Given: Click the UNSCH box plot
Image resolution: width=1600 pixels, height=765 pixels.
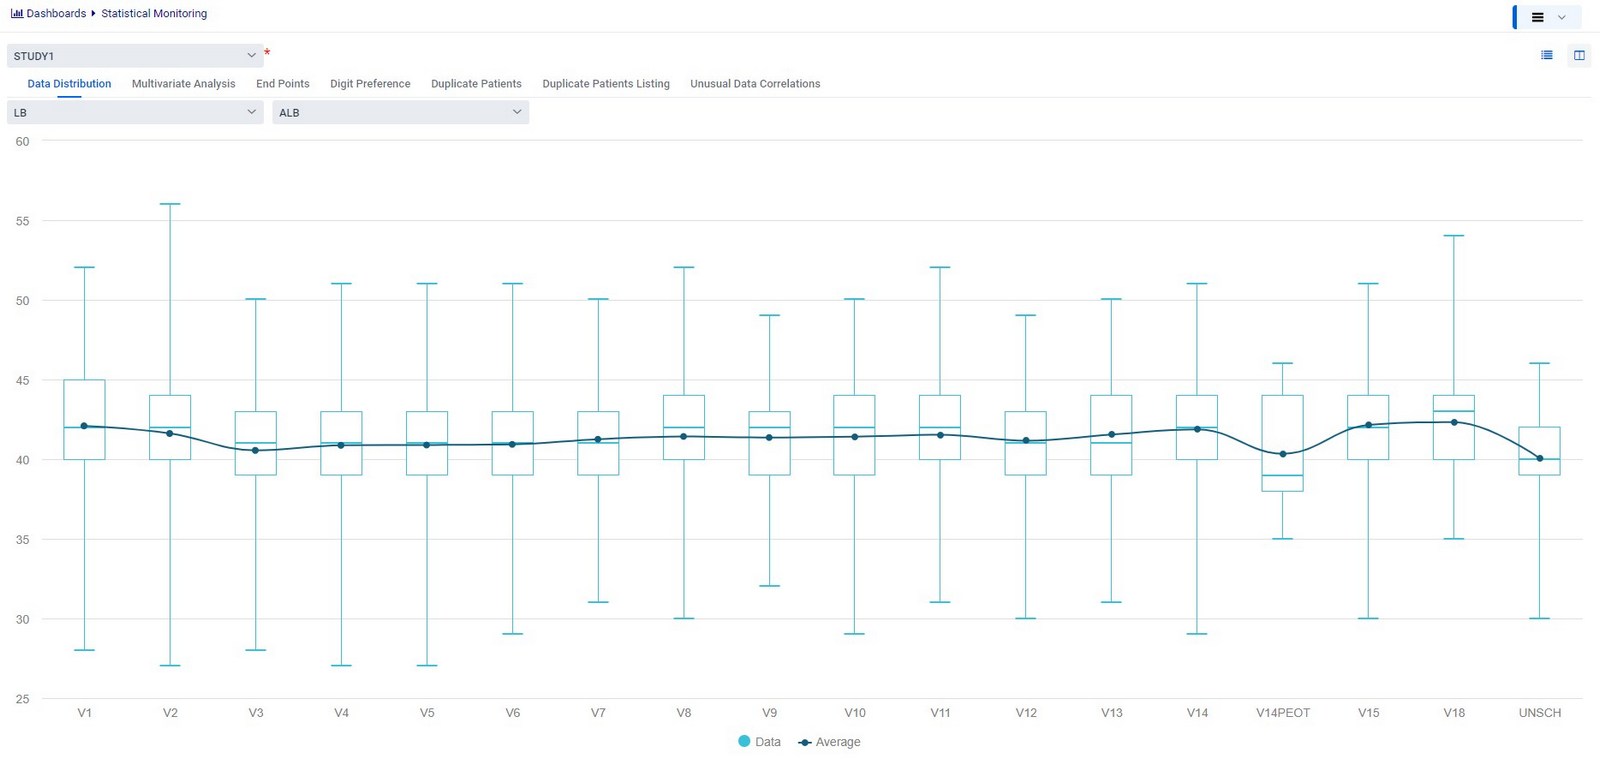Looking at the screenshot, I should pos(1540,451).
